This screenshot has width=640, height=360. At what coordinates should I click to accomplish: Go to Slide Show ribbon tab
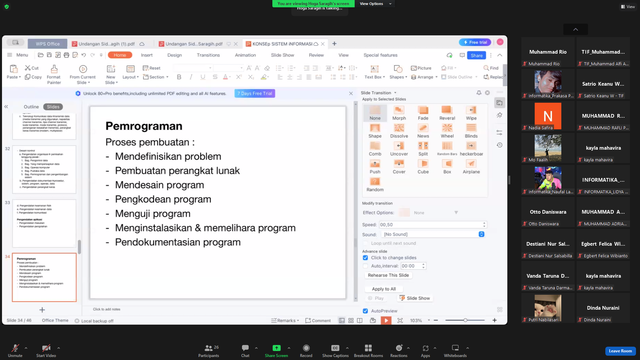(282, 55)
